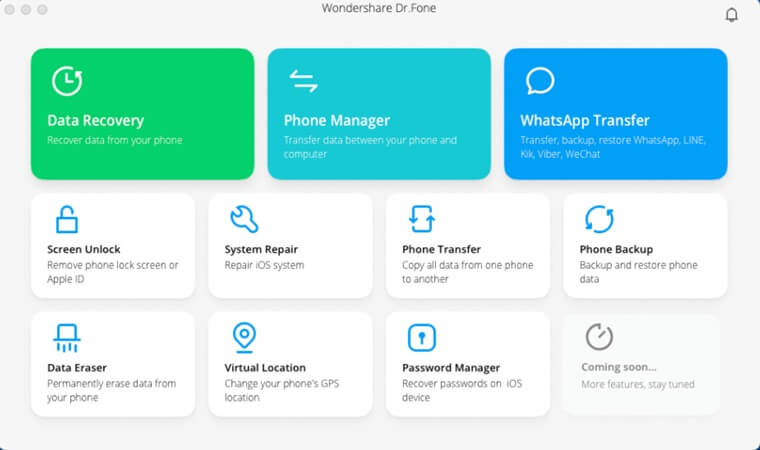Click "More features, stay tuned" text

pos(638,385)
